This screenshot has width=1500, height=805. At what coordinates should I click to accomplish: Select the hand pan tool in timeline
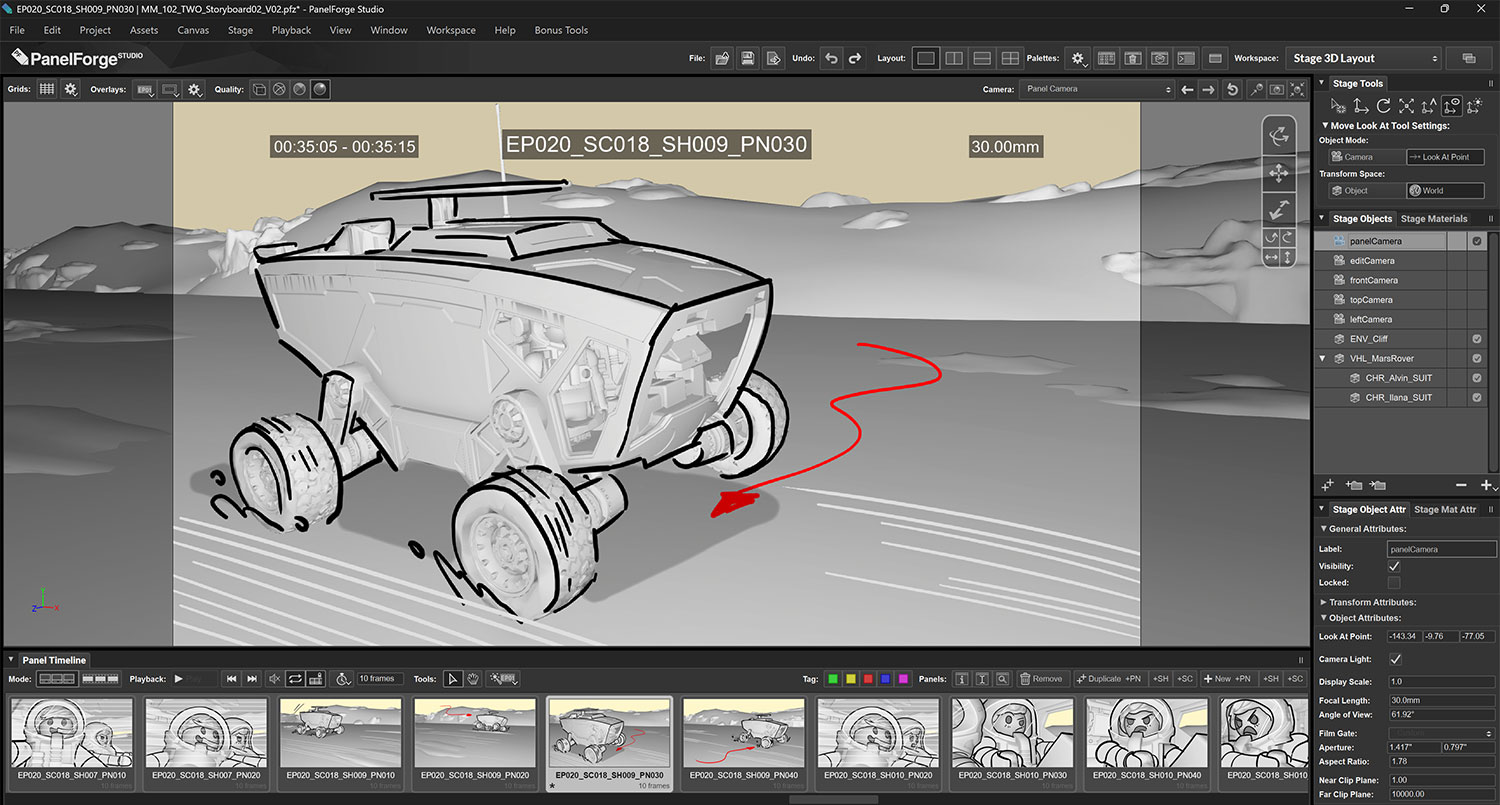473,679
